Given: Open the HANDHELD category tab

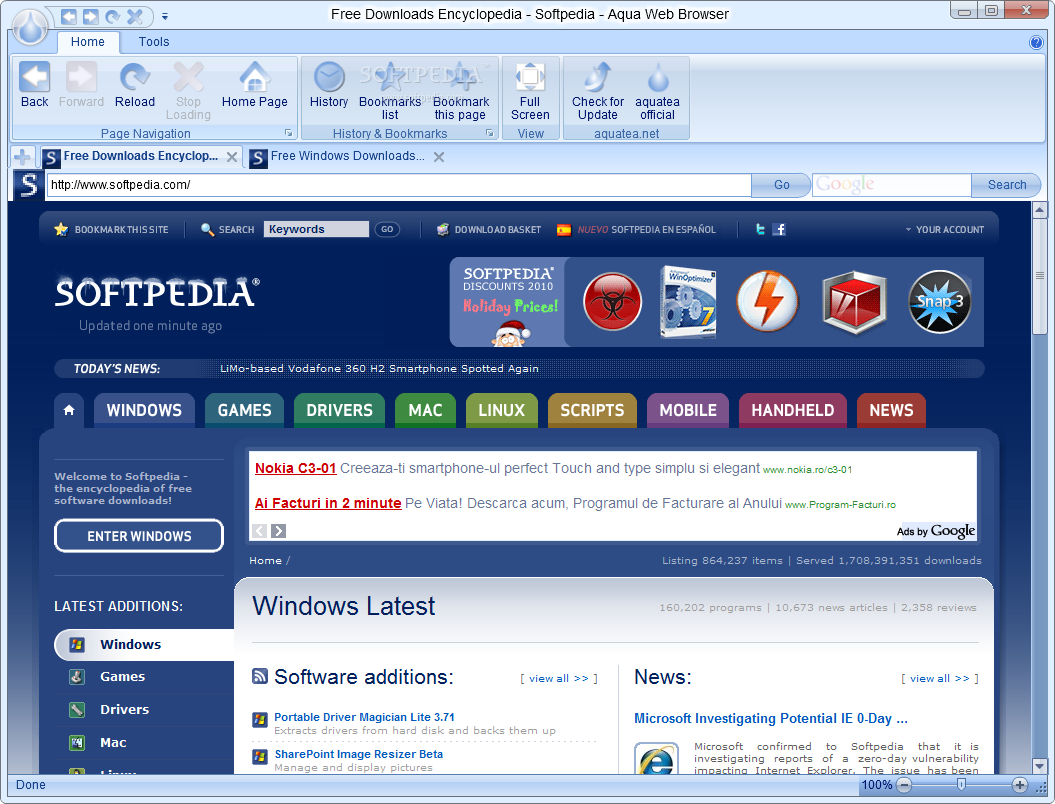Looking at the screenshot, I should [x=793, y=410].
